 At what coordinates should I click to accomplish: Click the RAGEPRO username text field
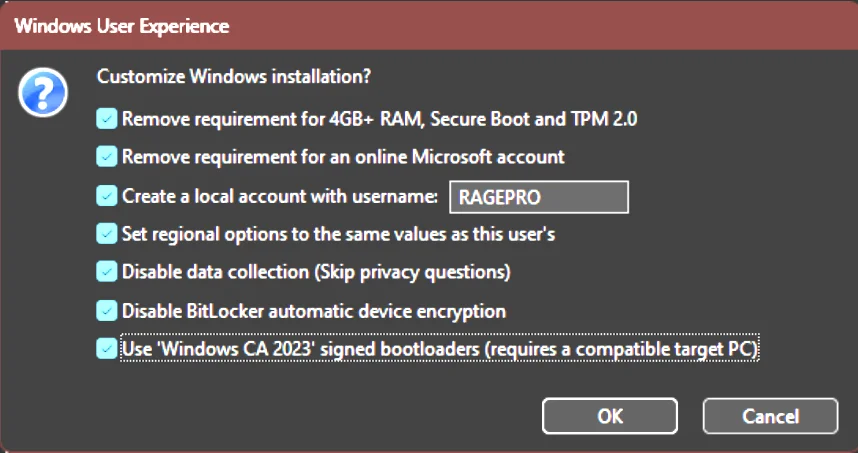(x=539, y=197)
